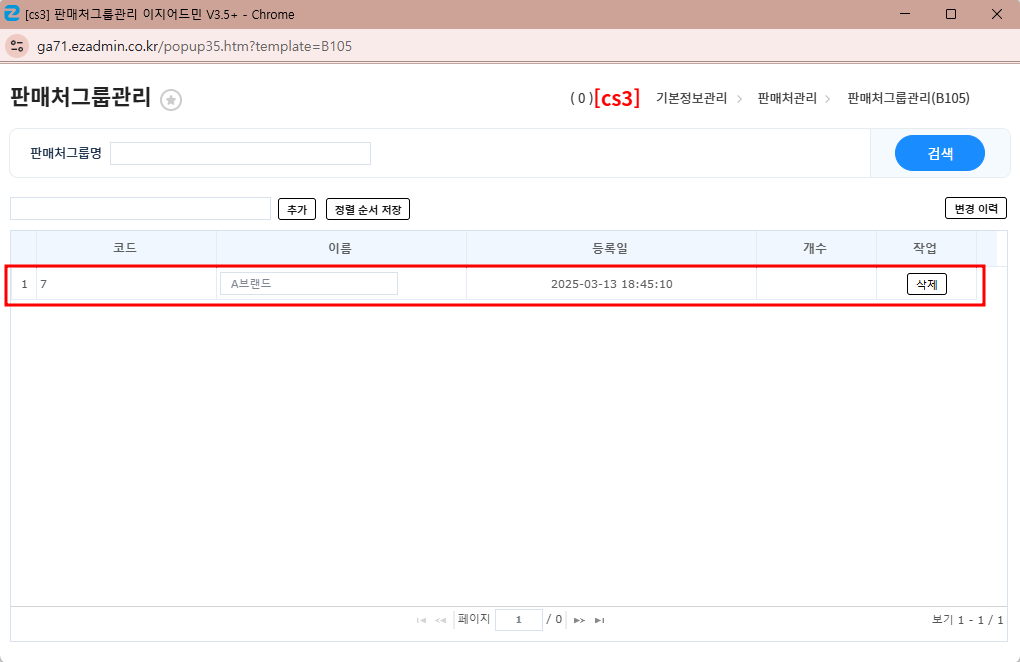Save sort order with 정렬 순서 저장
Viewport: 1020px width, 662px height.
pos(368,209)
